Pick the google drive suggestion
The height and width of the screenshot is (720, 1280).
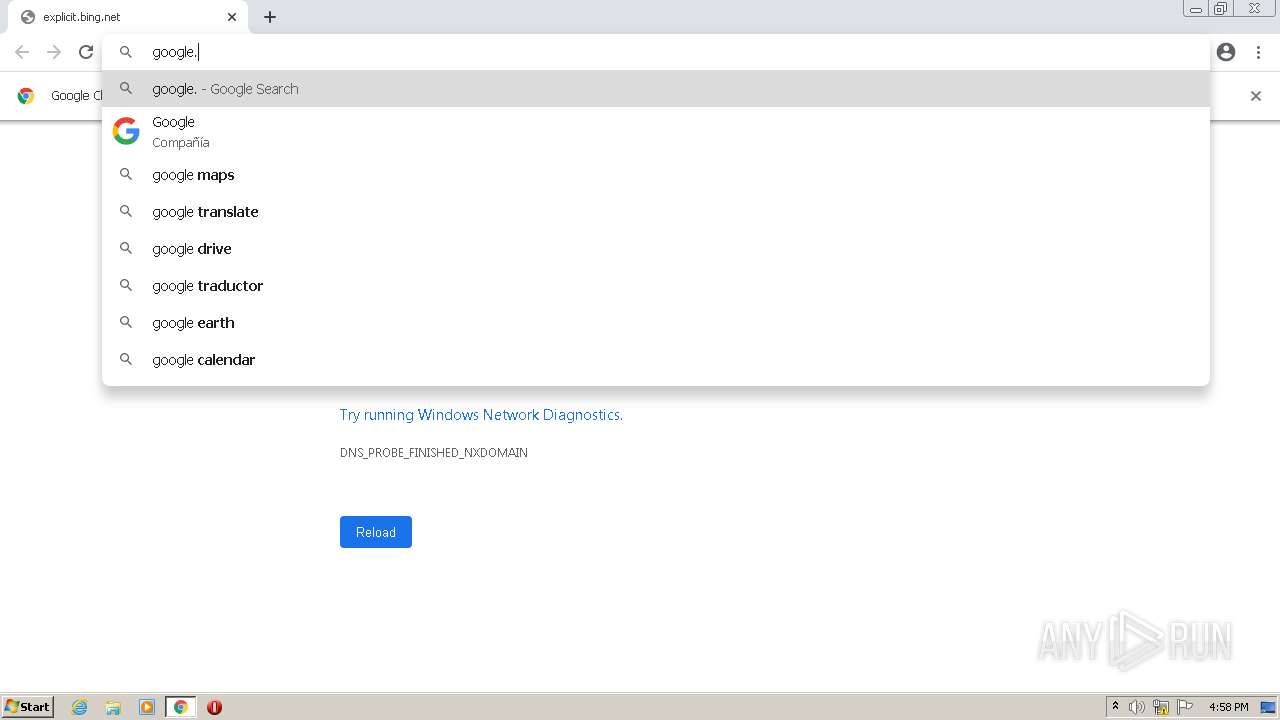coord(656,249)
